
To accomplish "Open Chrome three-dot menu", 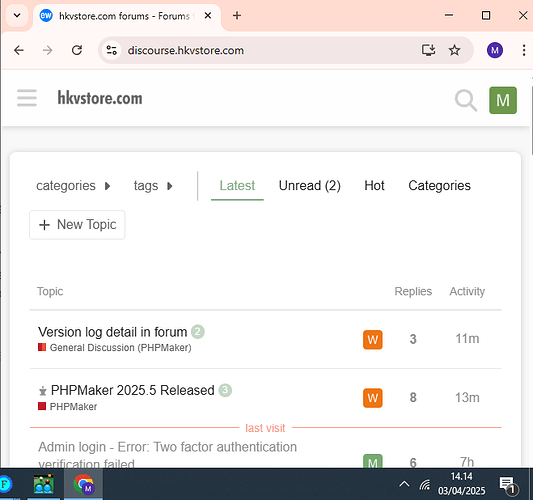I will click(524, 50).
